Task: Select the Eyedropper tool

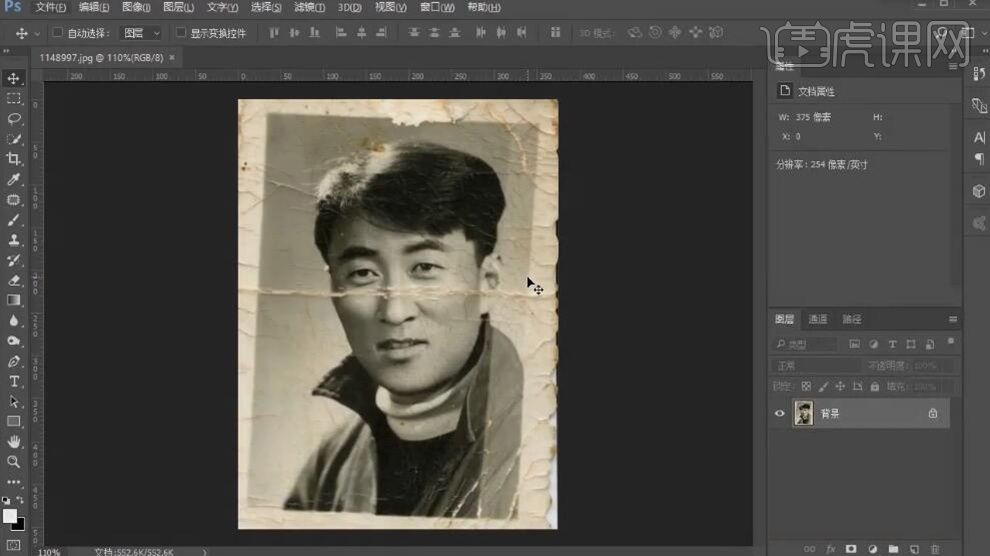Action: (x=13, y=179)
